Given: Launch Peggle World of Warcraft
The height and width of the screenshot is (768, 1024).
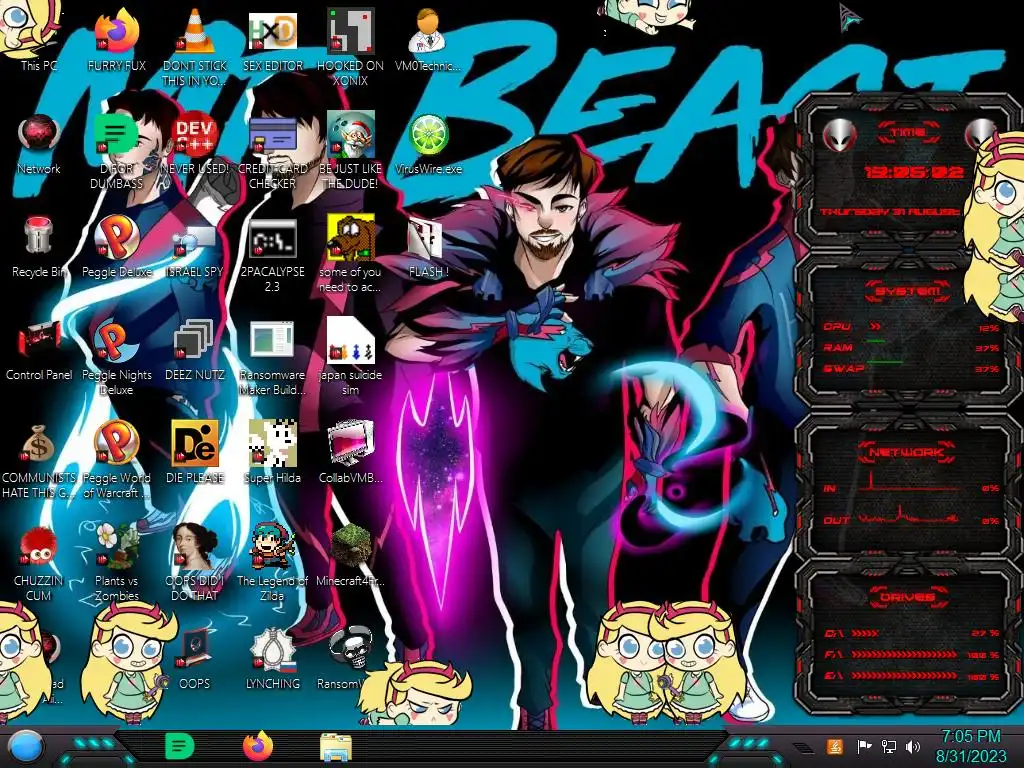Looking at the screenshot, I should [116, 460].
